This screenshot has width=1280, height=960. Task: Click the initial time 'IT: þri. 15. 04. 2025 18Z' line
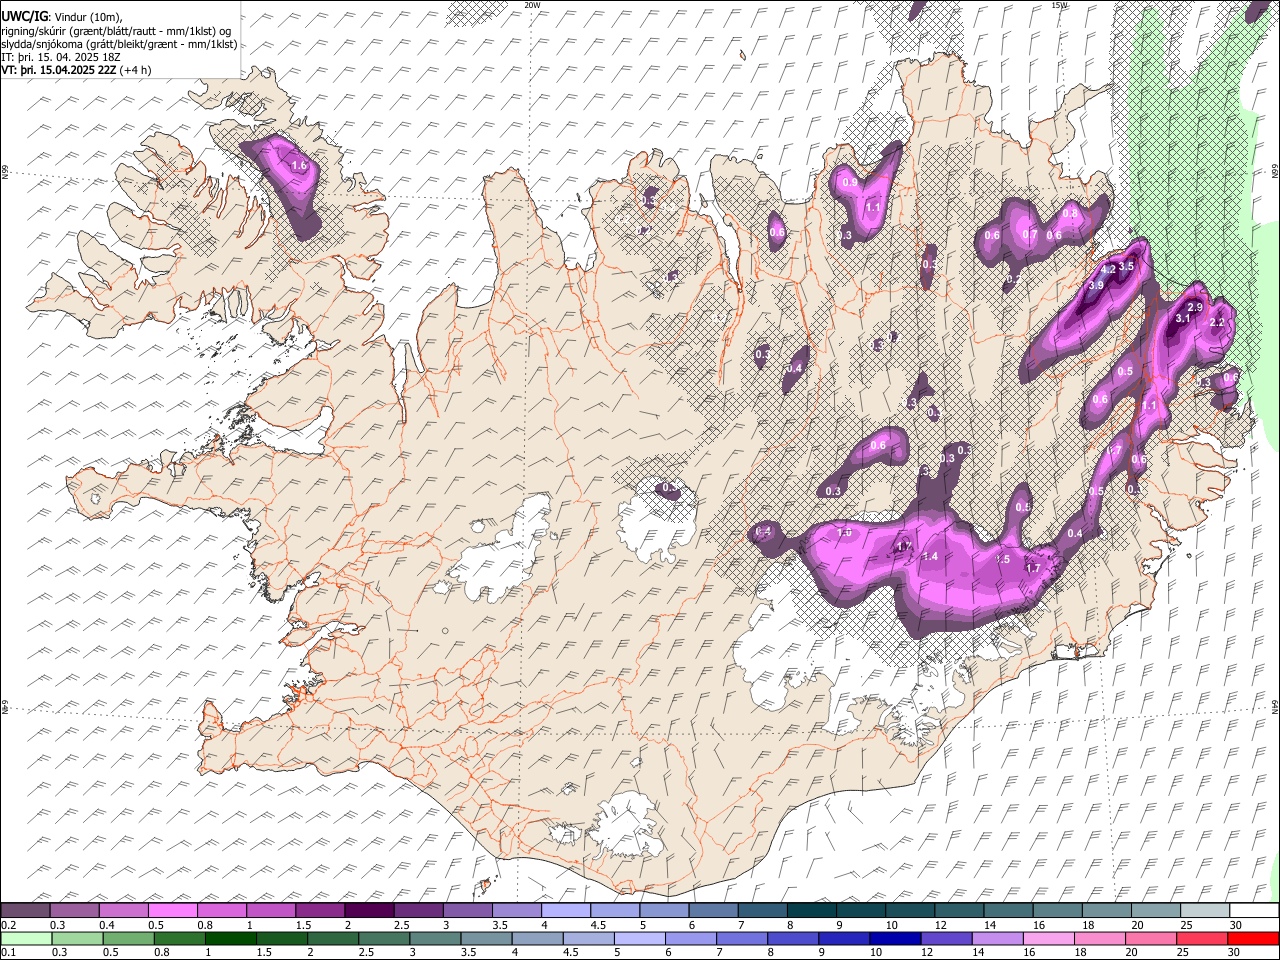pyautogui.click(x=62, y=57)
